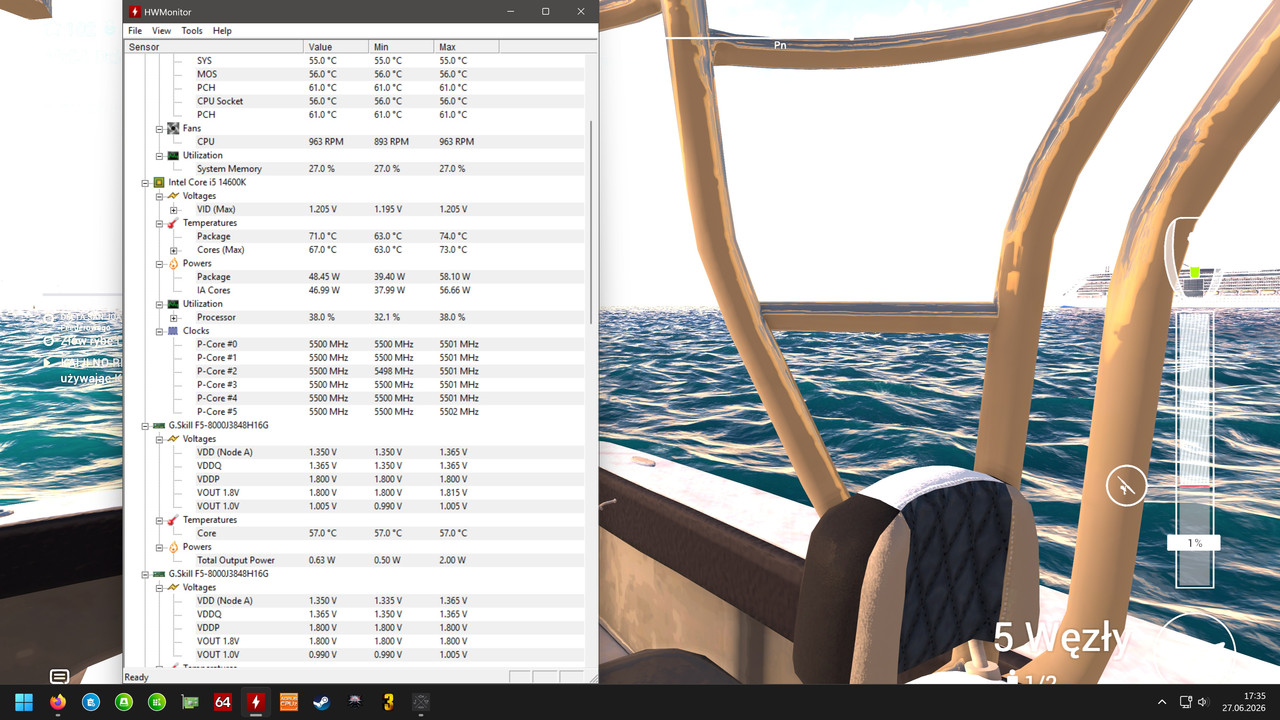Open the Help menu
The image size is (1280, 720).
[222, 31]
